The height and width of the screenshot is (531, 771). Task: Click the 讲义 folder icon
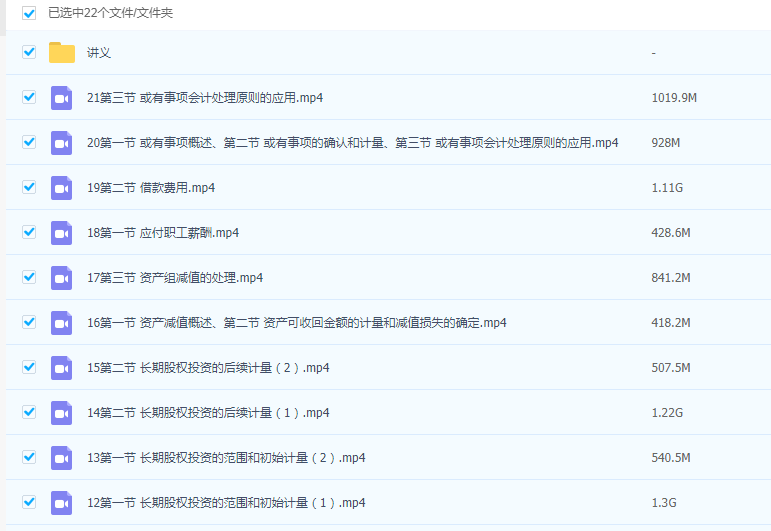pos(62,53)
